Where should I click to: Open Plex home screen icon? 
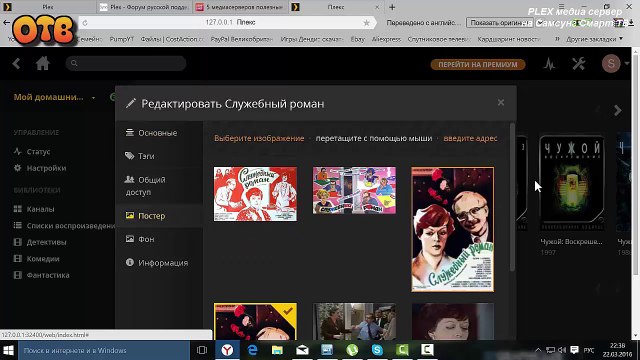pos(42,64)
